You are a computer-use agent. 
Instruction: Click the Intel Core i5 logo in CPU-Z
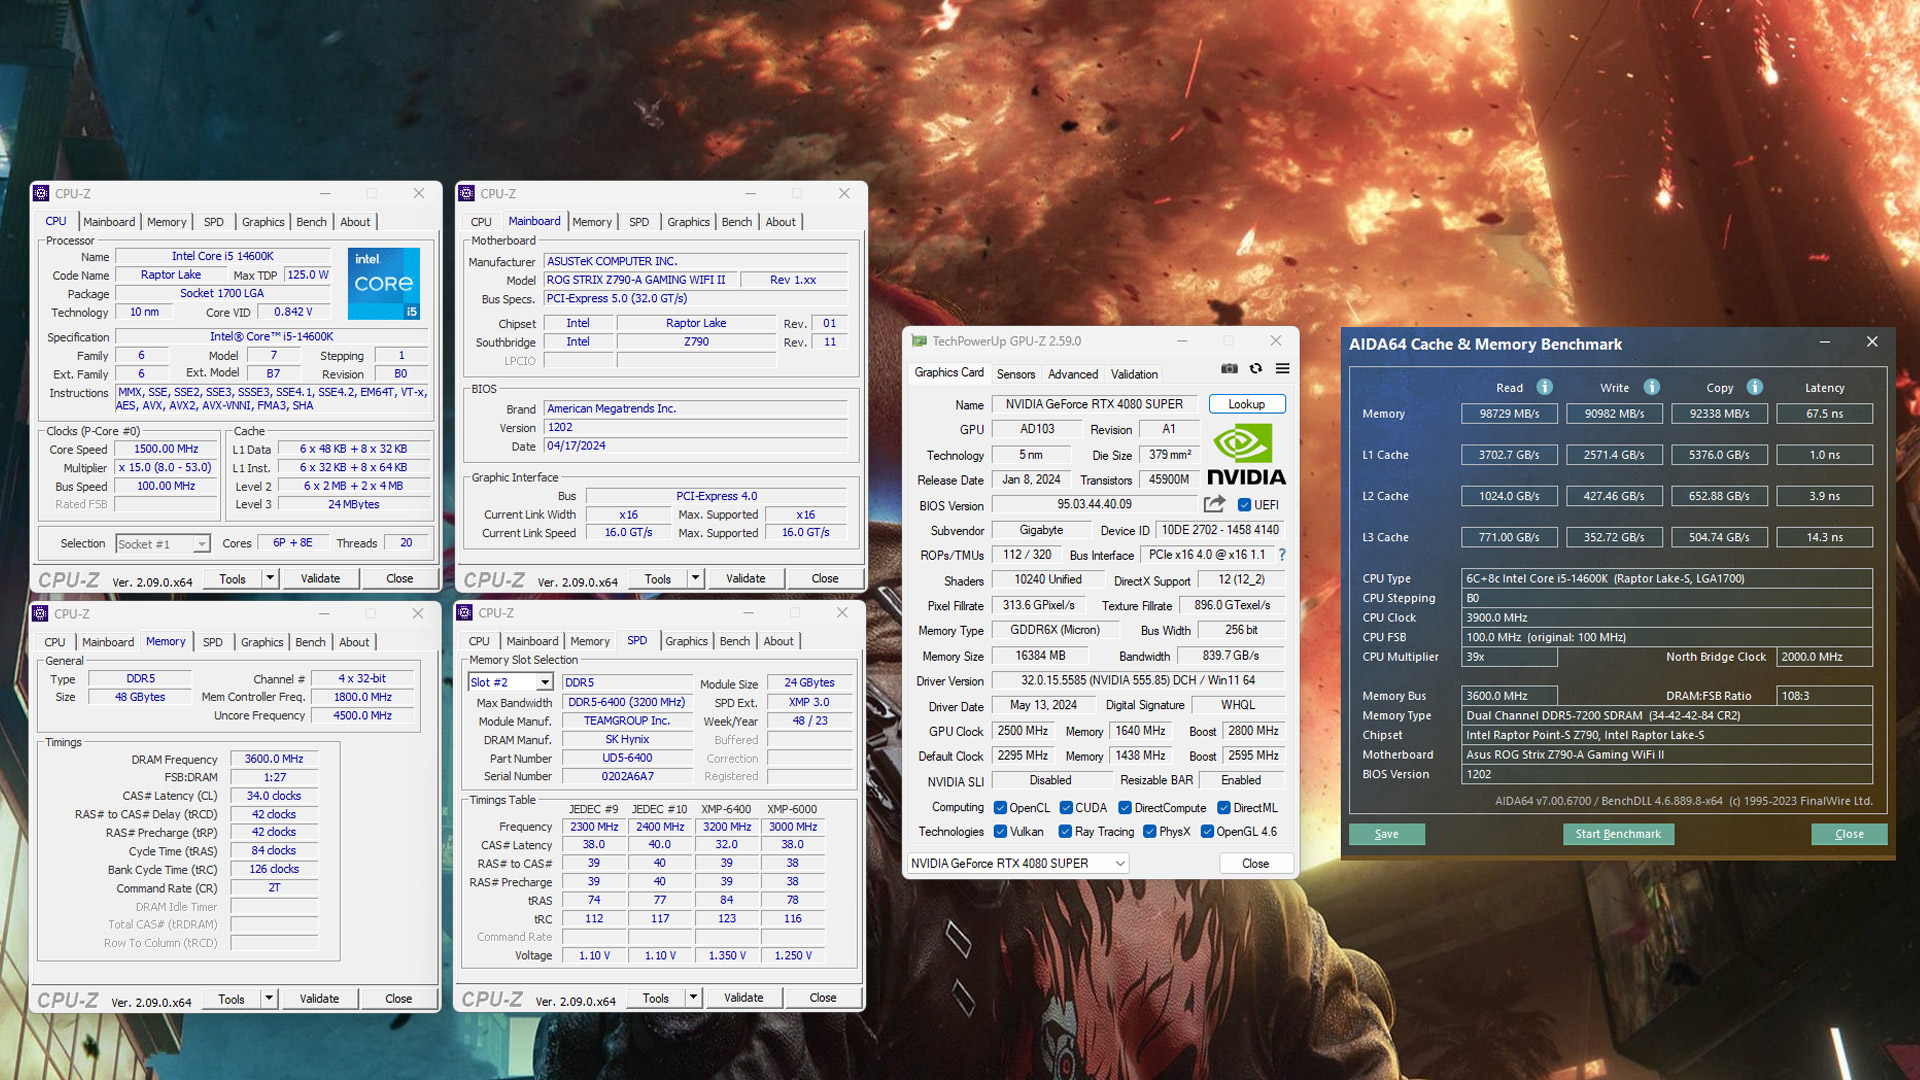383,284
